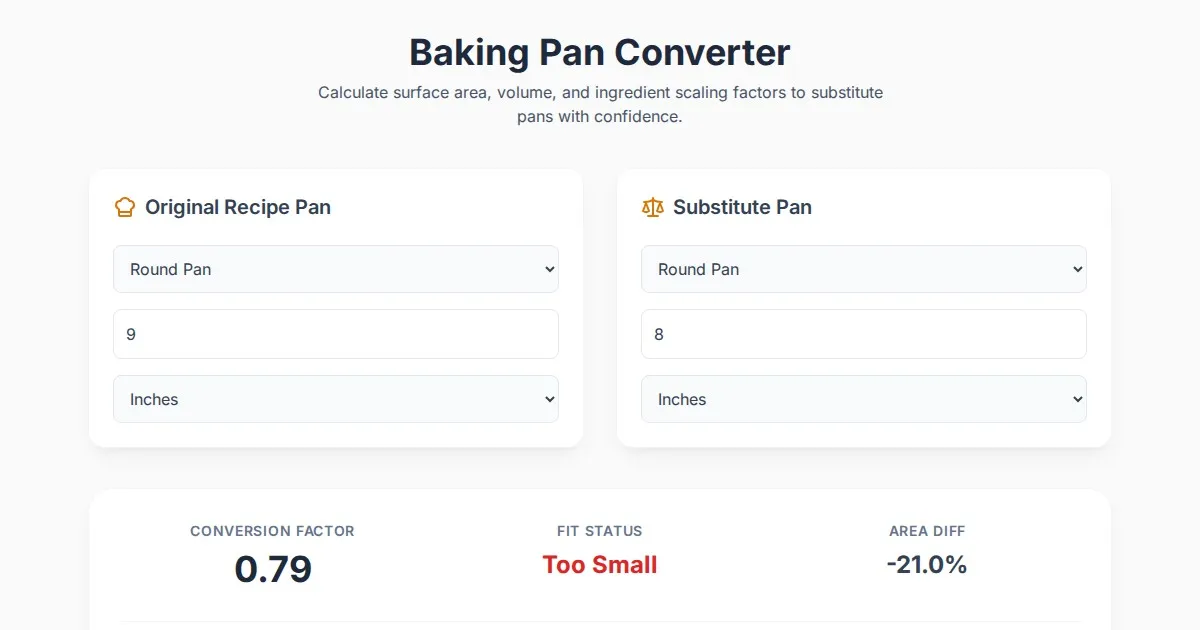Focus the original pan size field showing 9
This screenshot has width=1200, height=630.
pos(335,334)
